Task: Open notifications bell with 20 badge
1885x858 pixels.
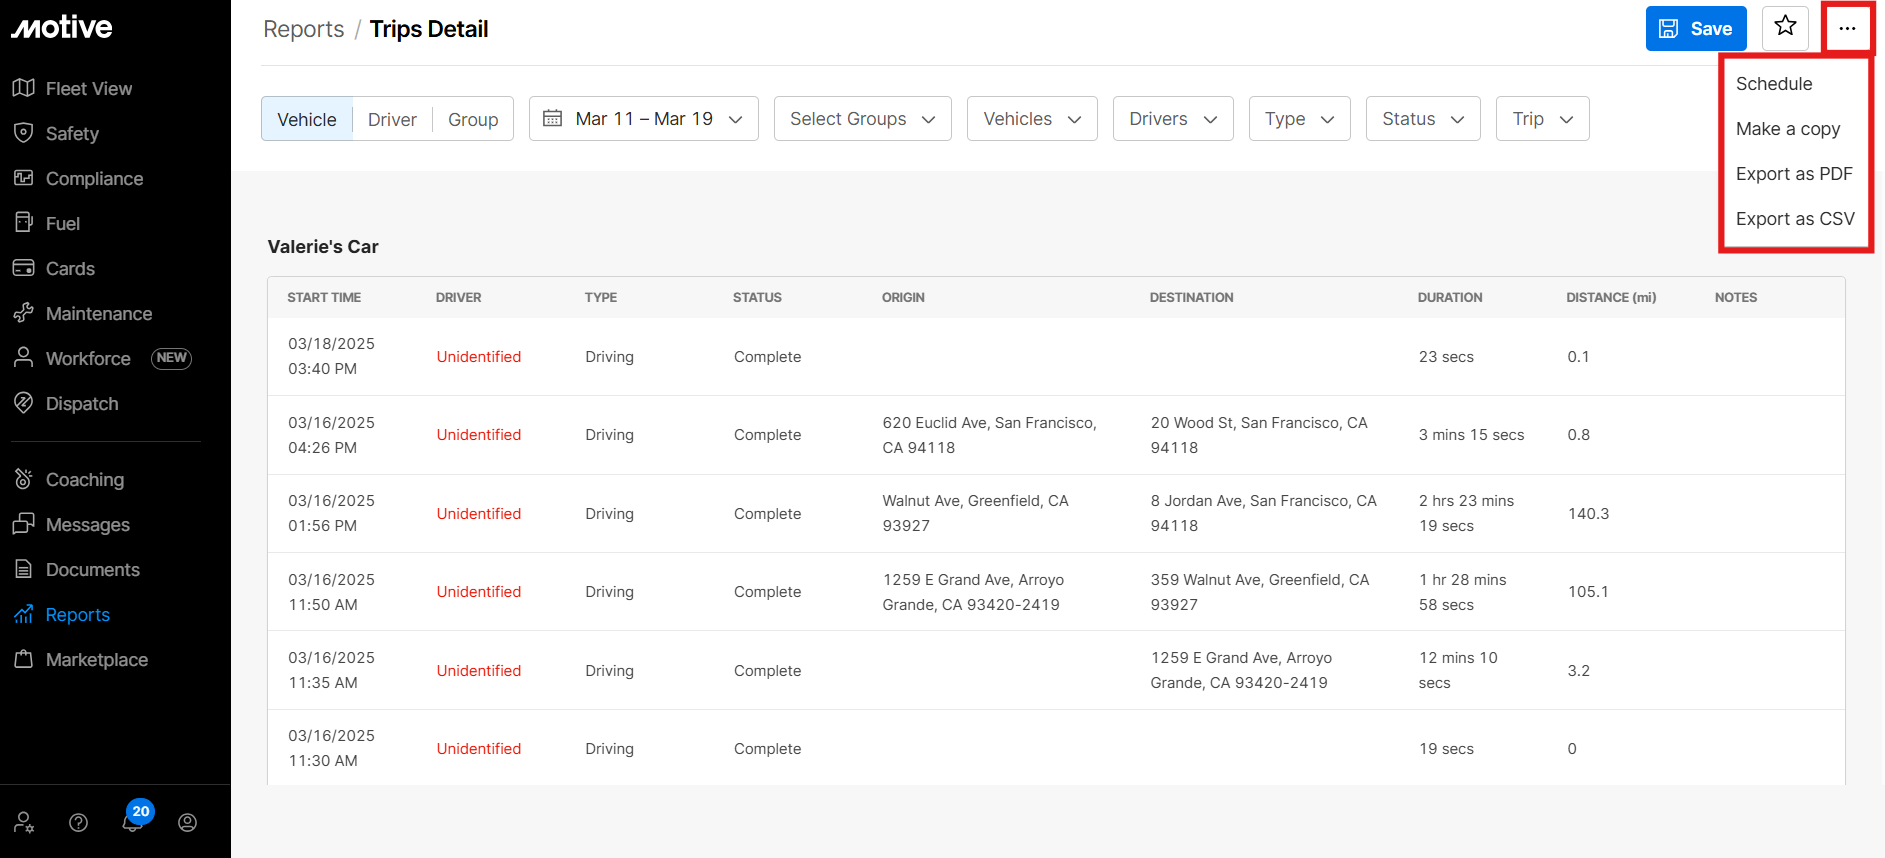Action: pyautogui.click(x=133, y=820)
